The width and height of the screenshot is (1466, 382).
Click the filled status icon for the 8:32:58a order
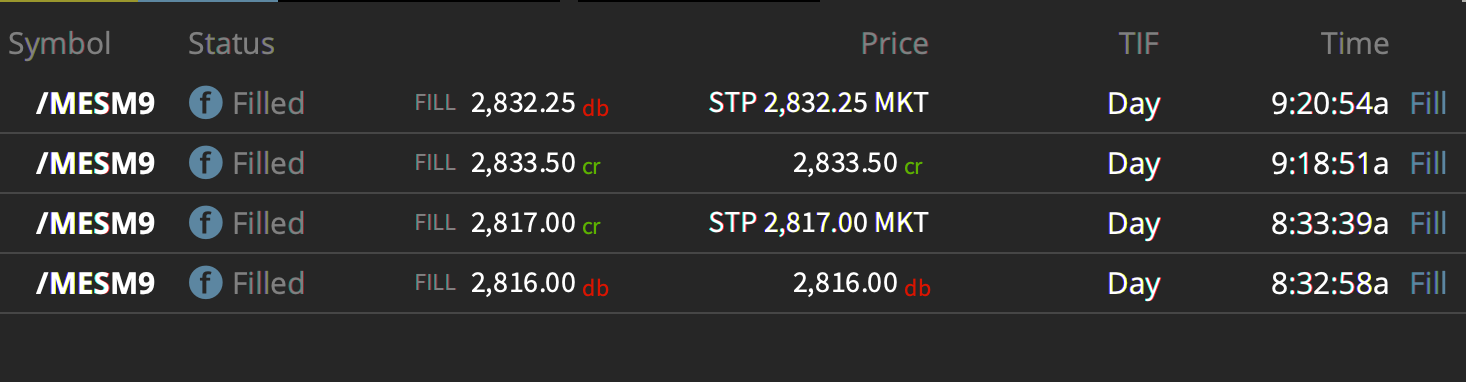click(205, 283)
